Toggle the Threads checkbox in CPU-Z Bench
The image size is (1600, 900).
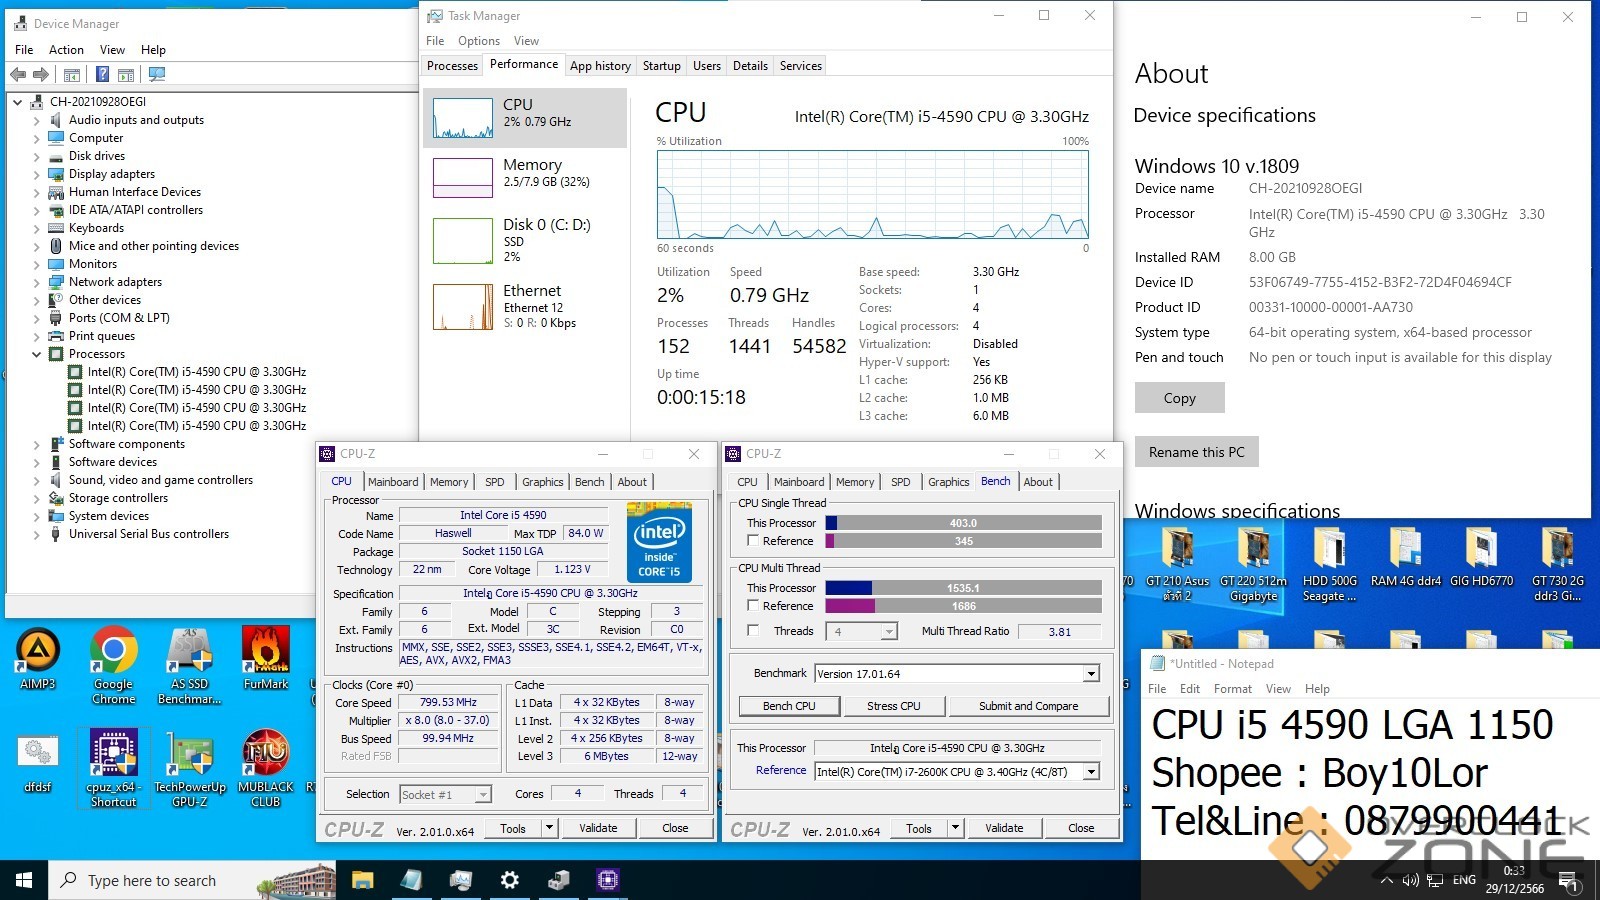pos(754,631)
